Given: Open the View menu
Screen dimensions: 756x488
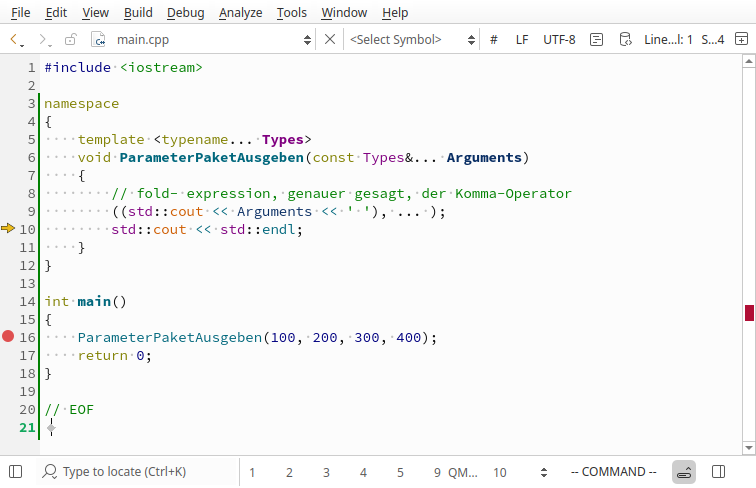Looking at the screenshot, I should pyautogui.click(x=95, y=13).
